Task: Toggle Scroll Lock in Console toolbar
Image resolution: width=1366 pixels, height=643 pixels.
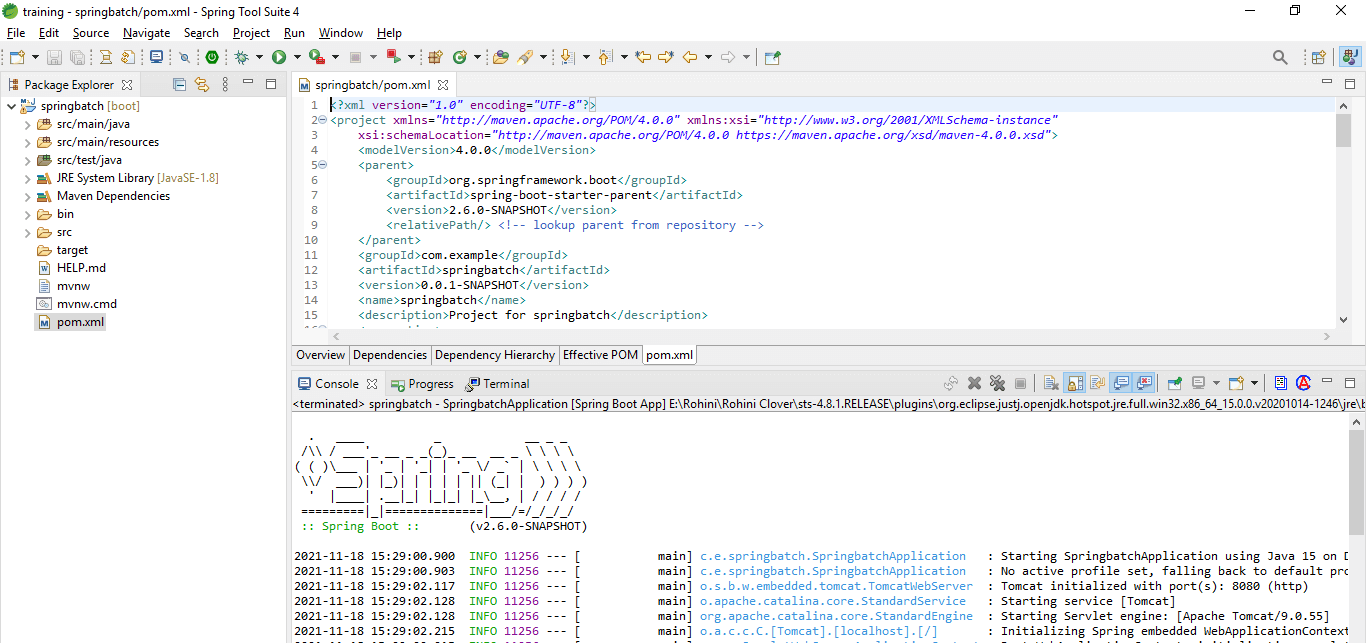Action: (1075, 383)
